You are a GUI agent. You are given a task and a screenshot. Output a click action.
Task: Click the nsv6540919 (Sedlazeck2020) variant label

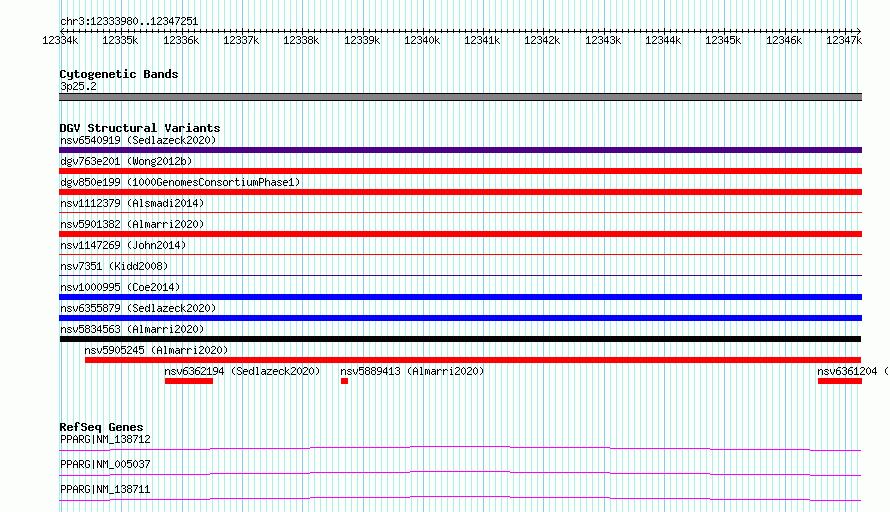coord(138,140)
